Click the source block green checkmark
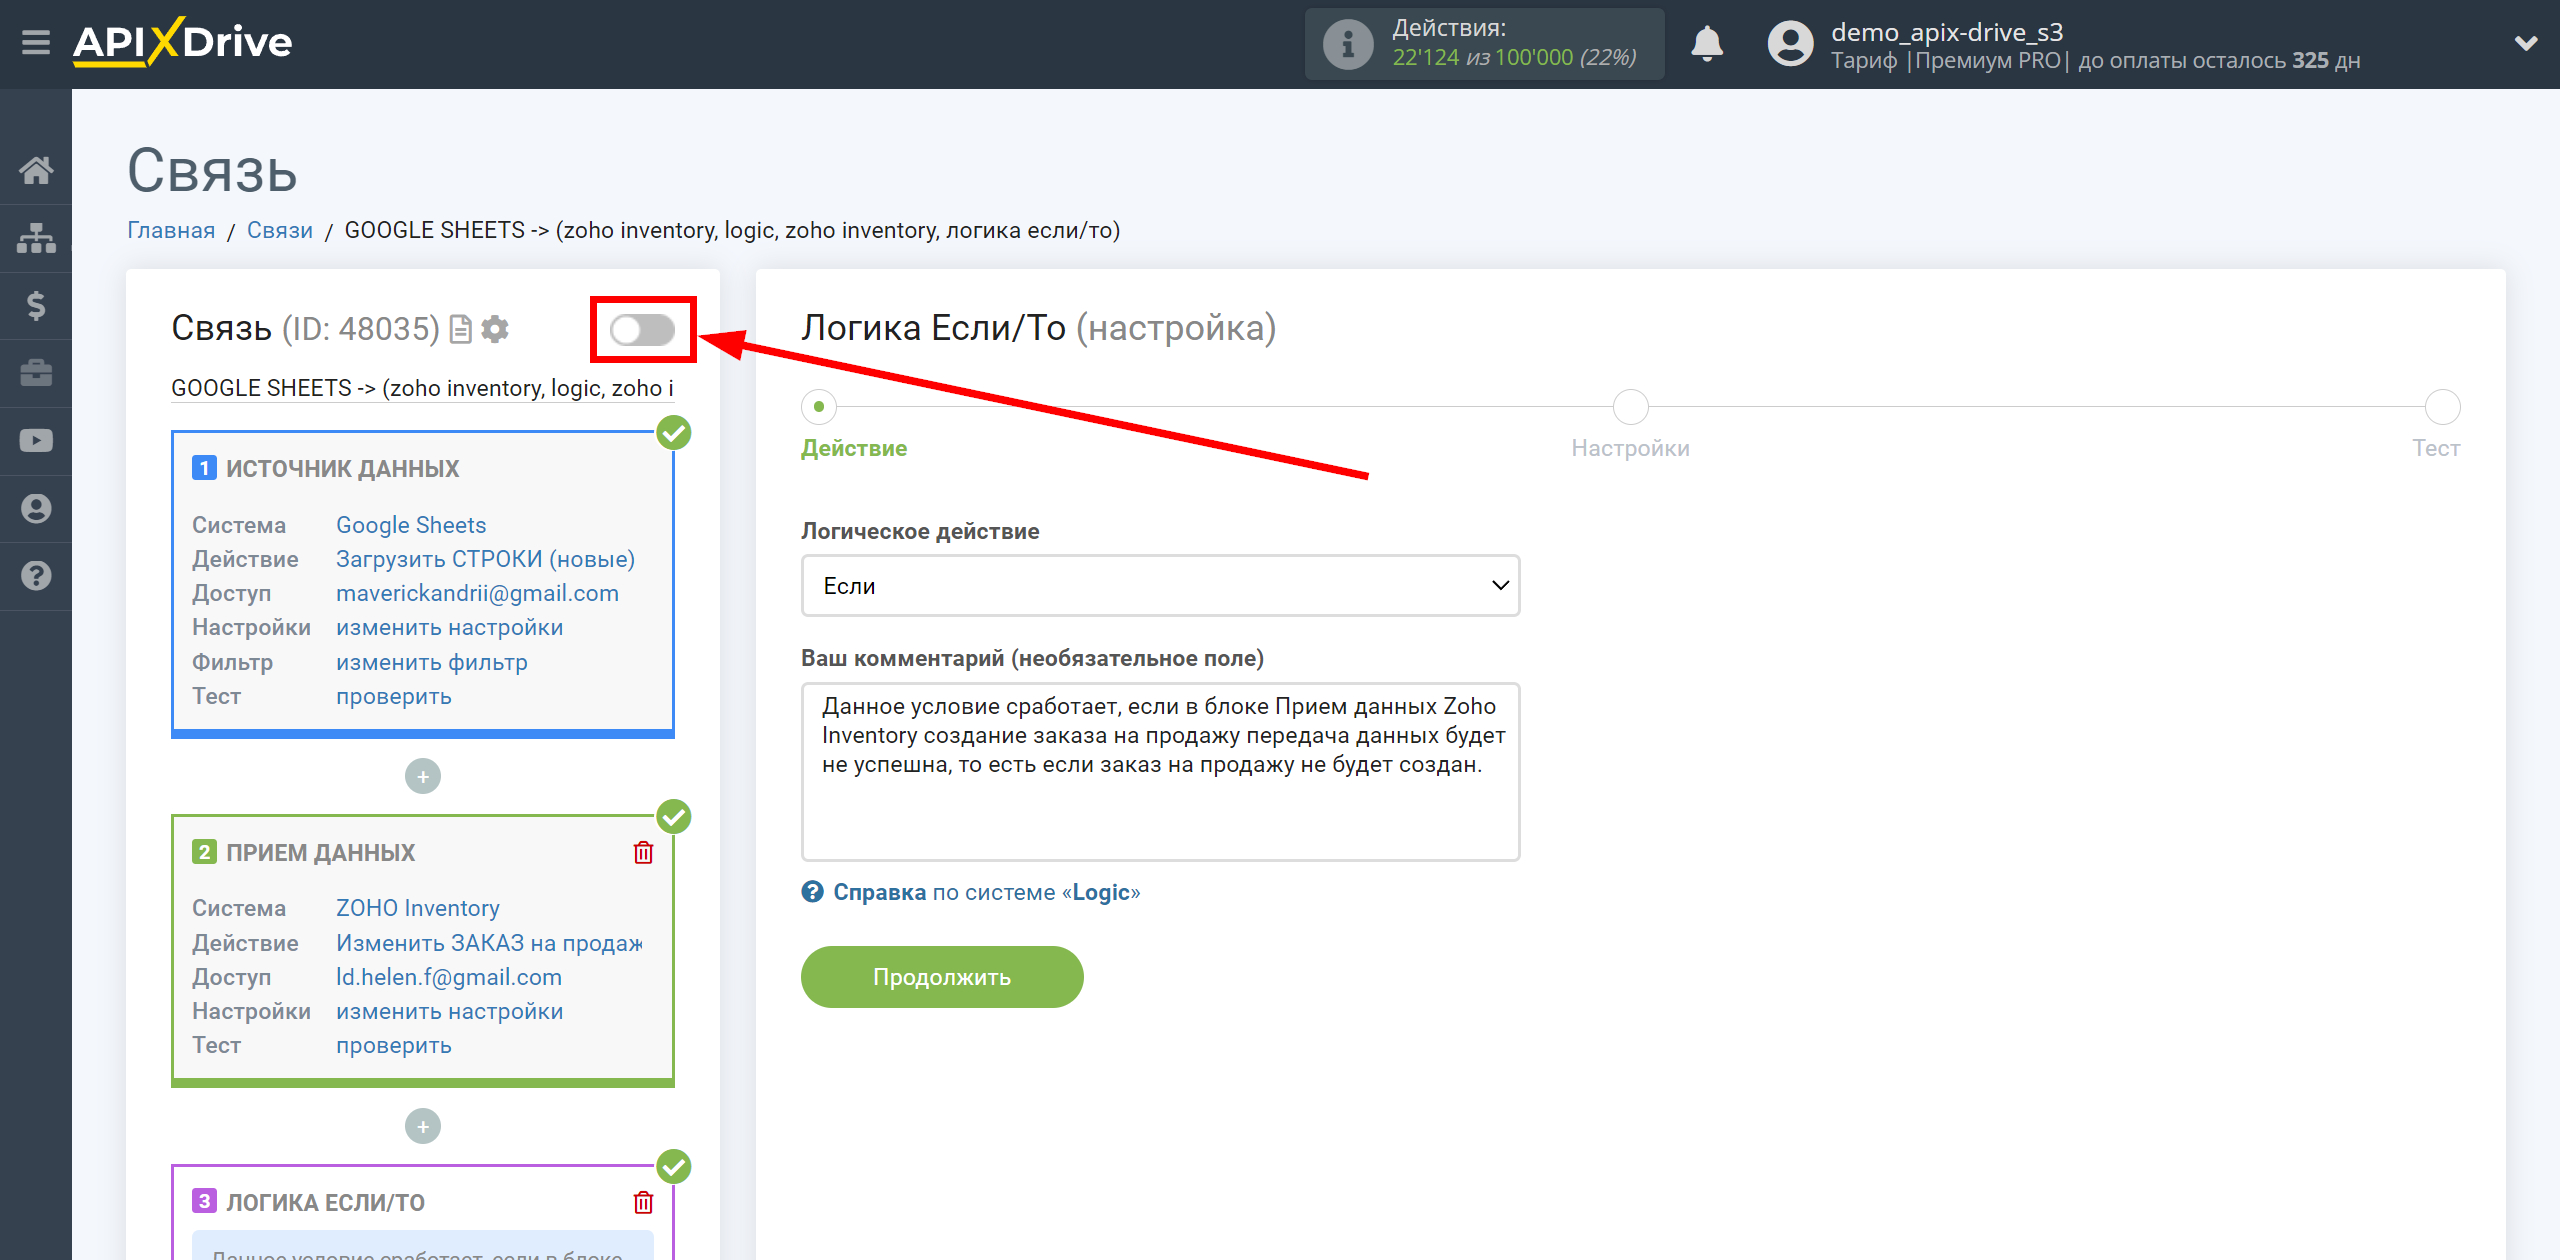2560x1260 pixels. (674, 433)
